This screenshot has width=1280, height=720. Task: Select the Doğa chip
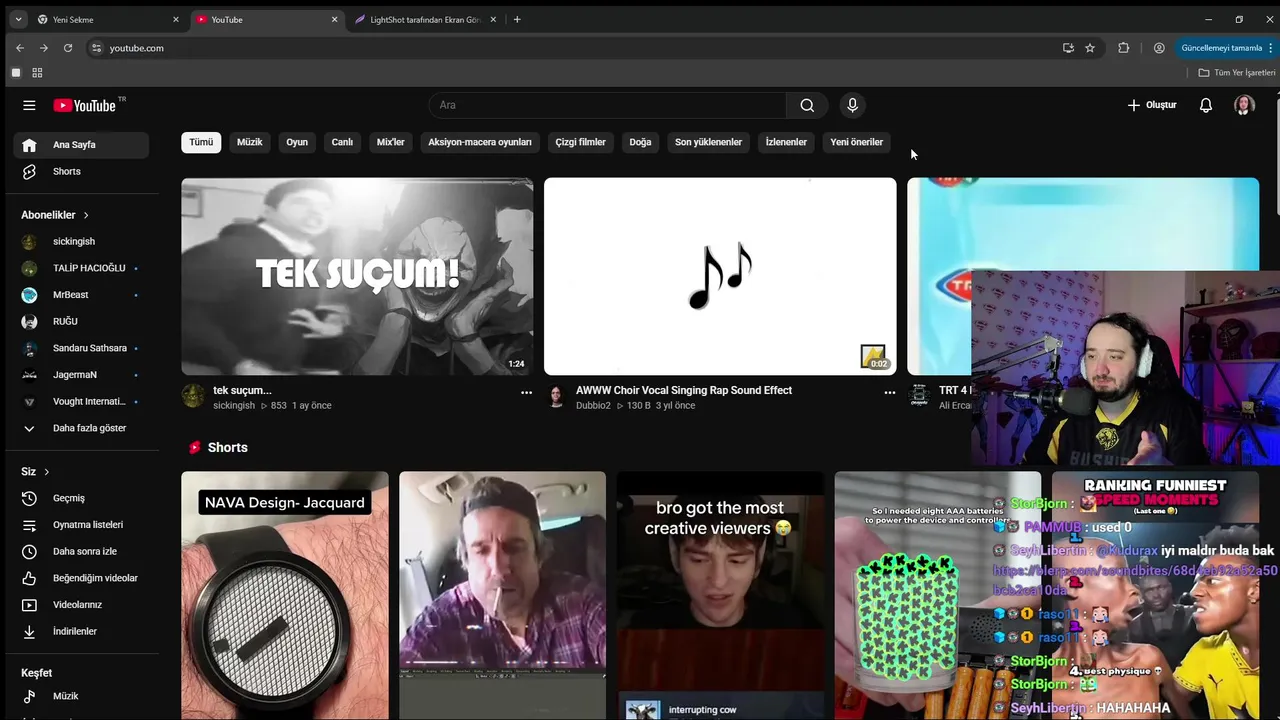(x=640, y=142)
